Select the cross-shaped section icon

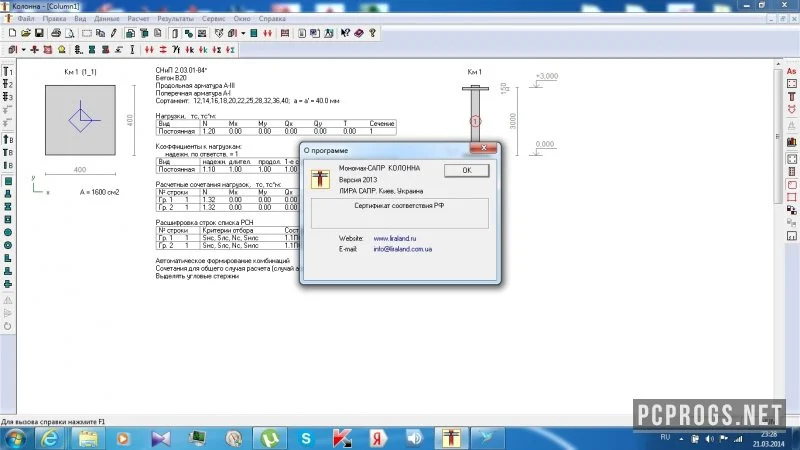pos(8,284)
